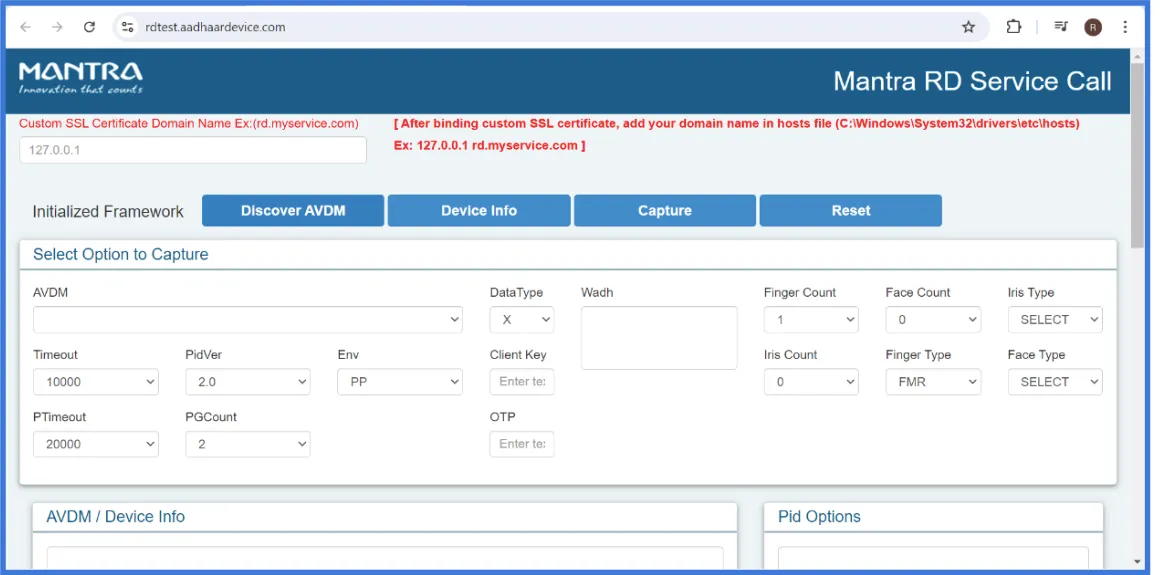Open media controls icon in toolbar
The height and width of the screenshot is (575, 1160).
(x=1061, y=27)
